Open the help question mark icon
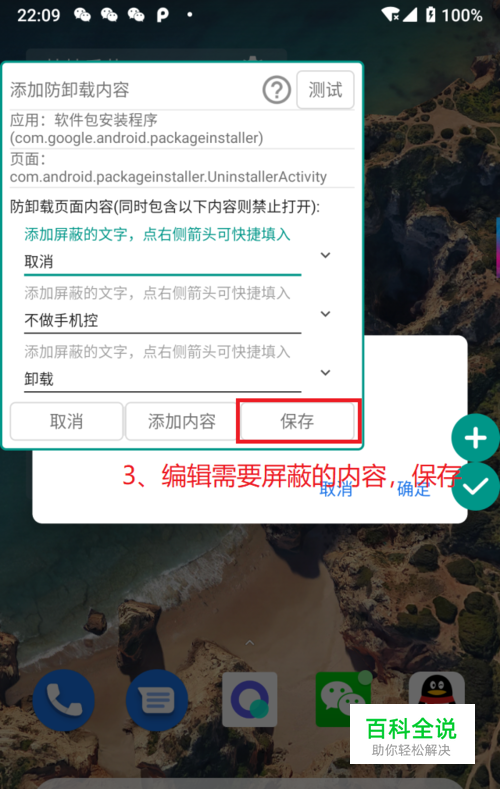 pyautogui.click(x=277, y=91)
